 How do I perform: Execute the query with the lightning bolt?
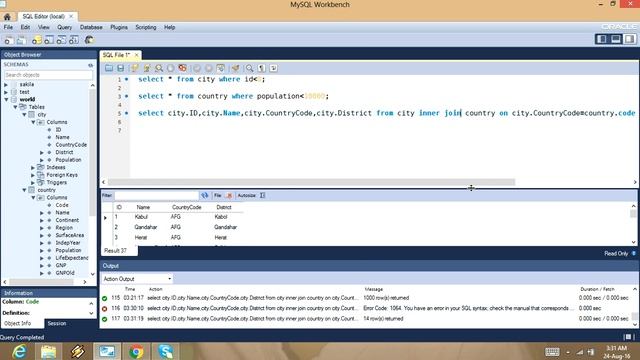(x=134, y=68)
